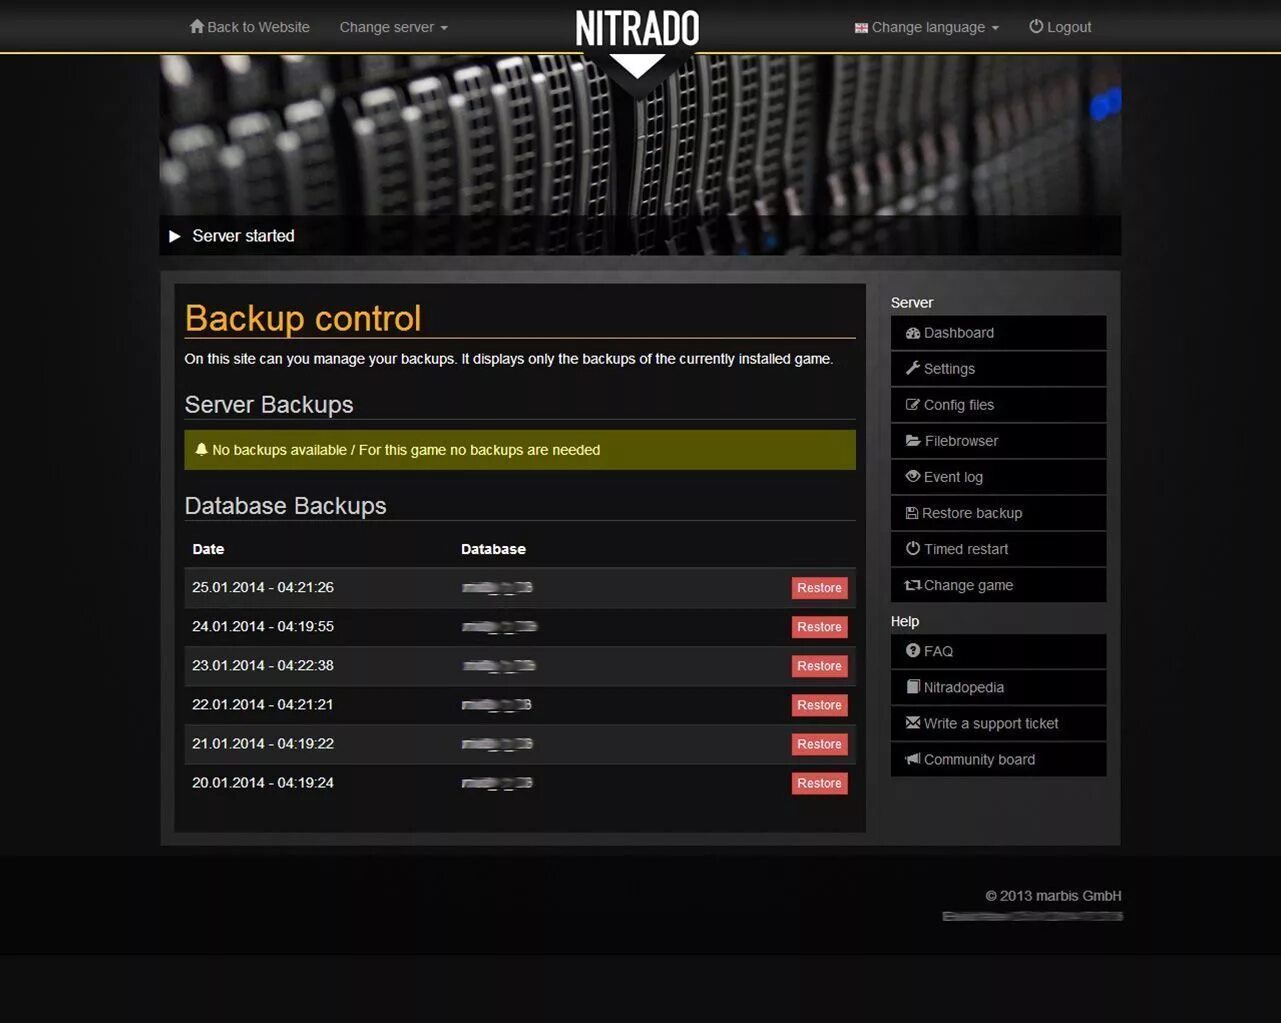Click the Timed restart power icon
Screen dimensions: 1281x1023
click(x=912, y=548)
